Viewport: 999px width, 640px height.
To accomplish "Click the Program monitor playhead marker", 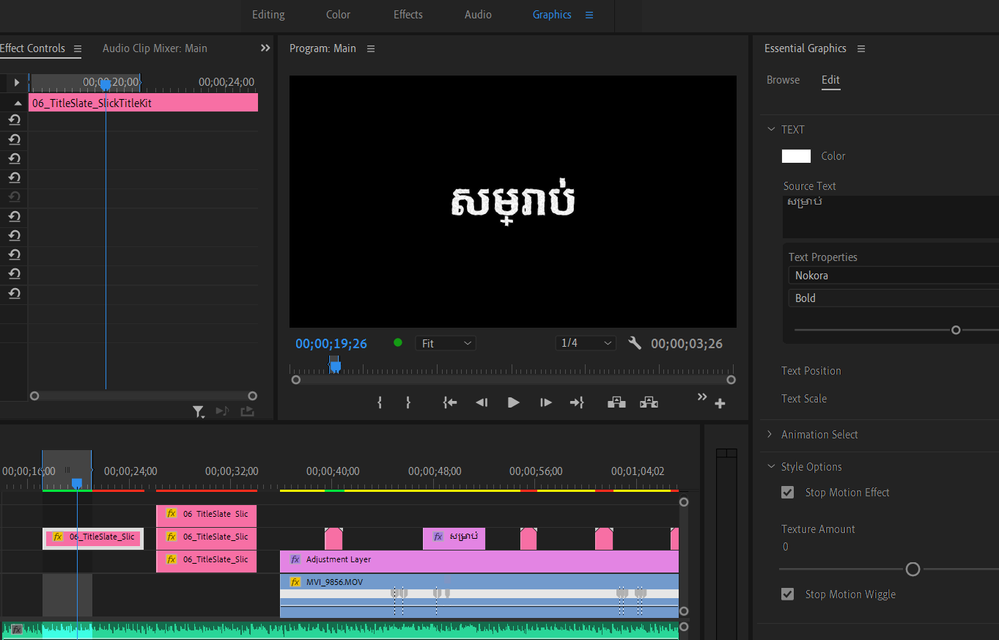I will click(x=334, y=365).
